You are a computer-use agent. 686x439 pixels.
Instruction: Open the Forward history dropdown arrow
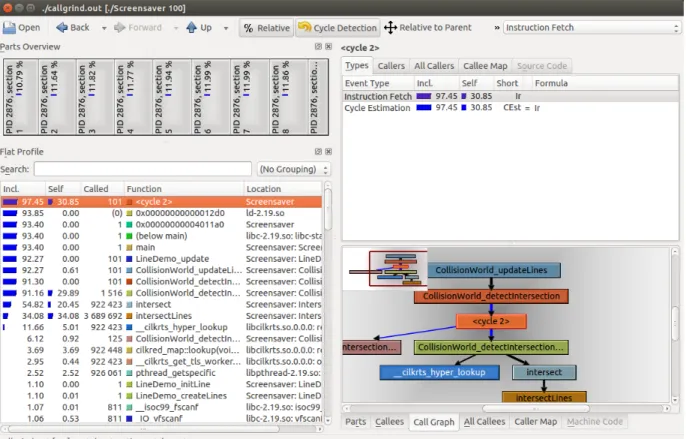click(x=175, y=28)
